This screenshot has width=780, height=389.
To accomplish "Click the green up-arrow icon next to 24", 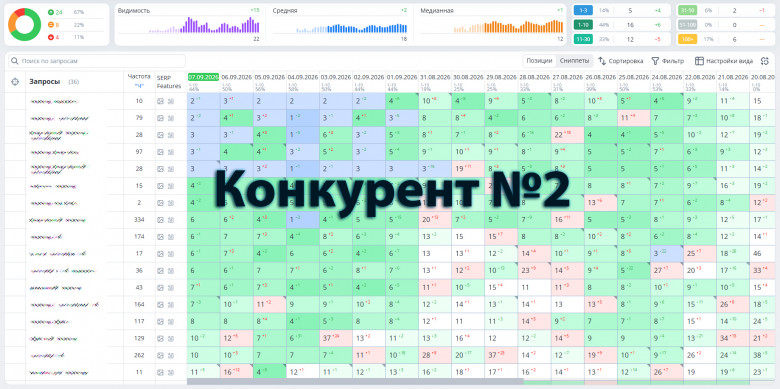I will coord(51,12).
